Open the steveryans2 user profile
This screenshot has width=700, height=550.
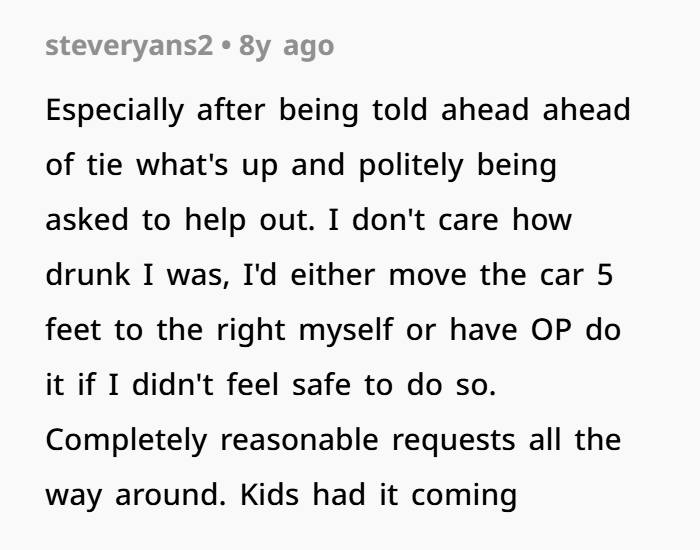129,46
